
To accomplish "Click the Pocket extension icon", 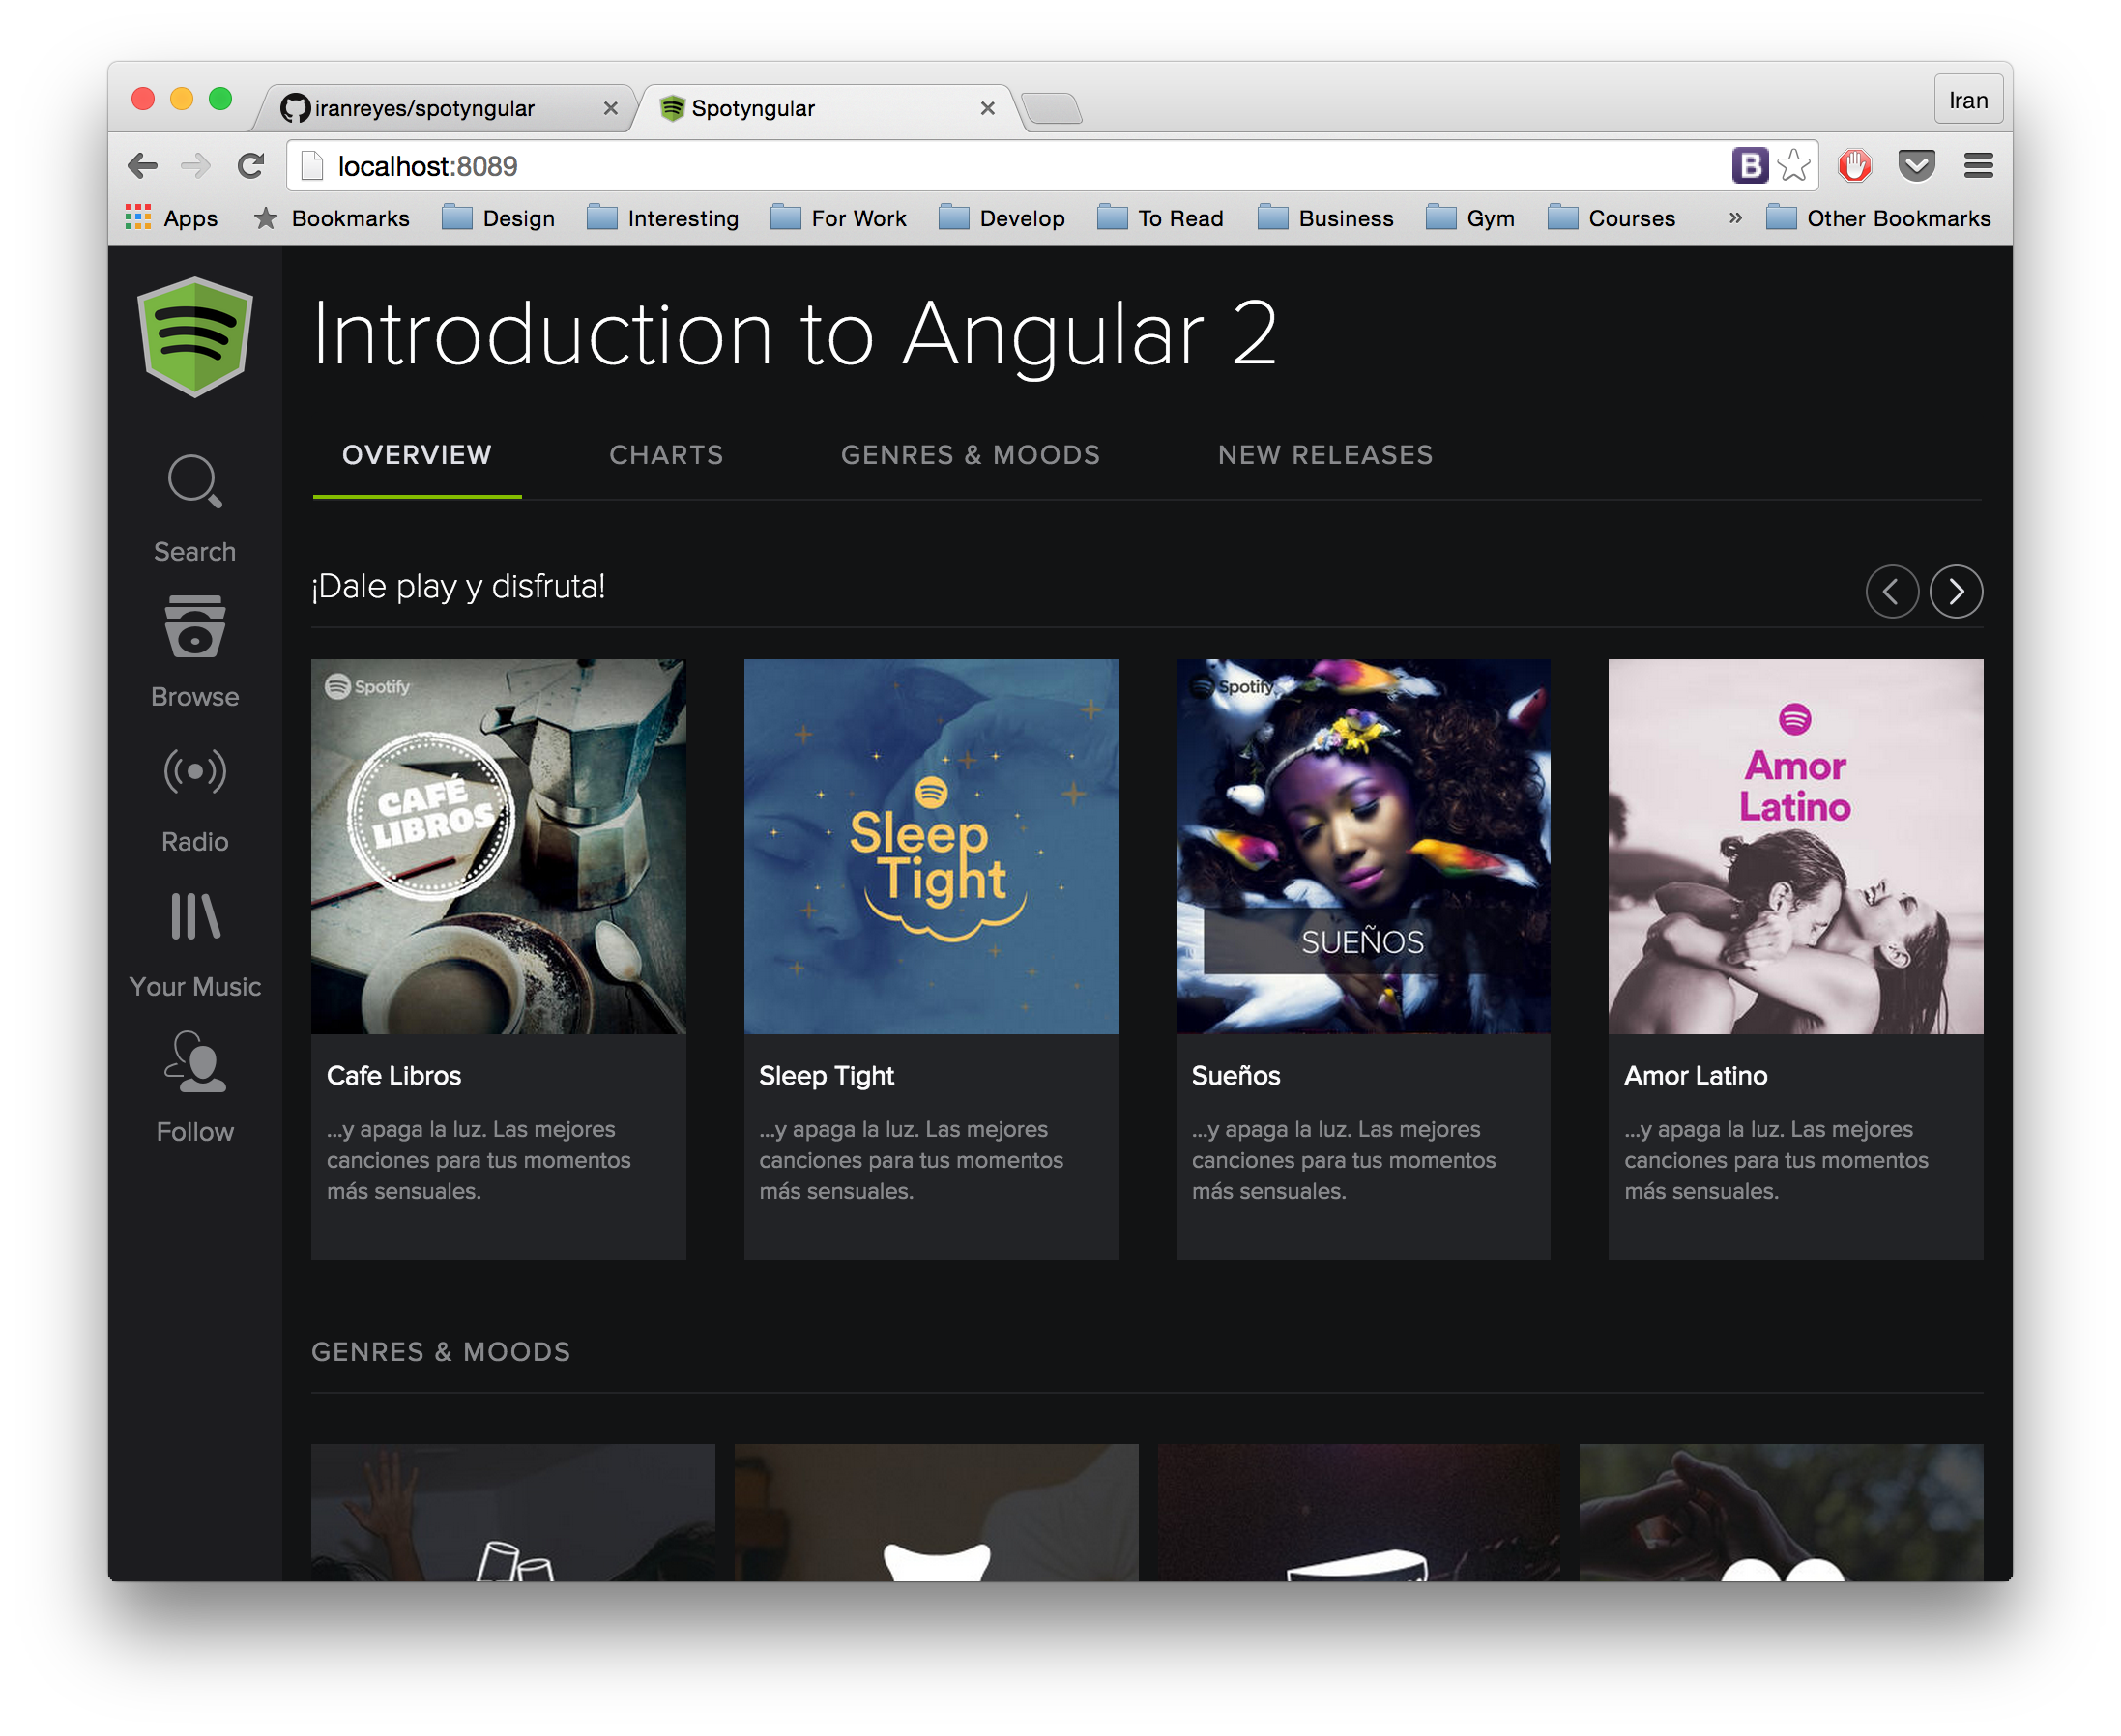I will (x=1916, y=165).
